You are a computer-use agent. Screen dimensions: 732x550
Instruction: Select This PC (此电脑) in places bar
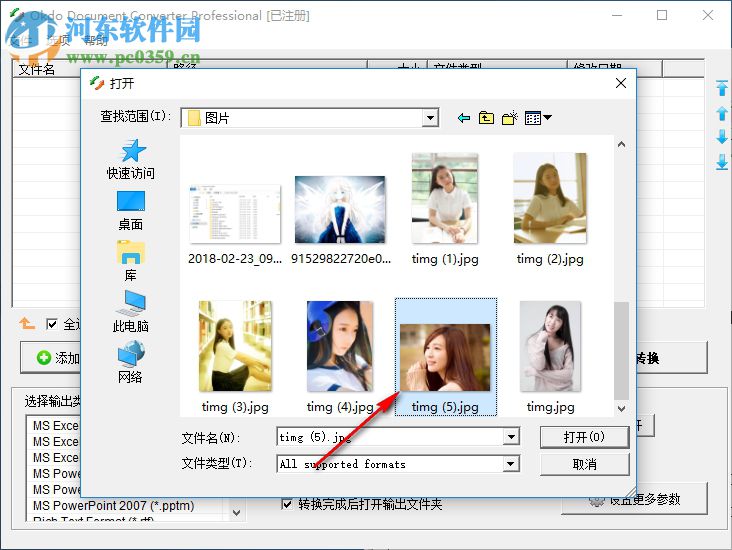pos(131,312)
